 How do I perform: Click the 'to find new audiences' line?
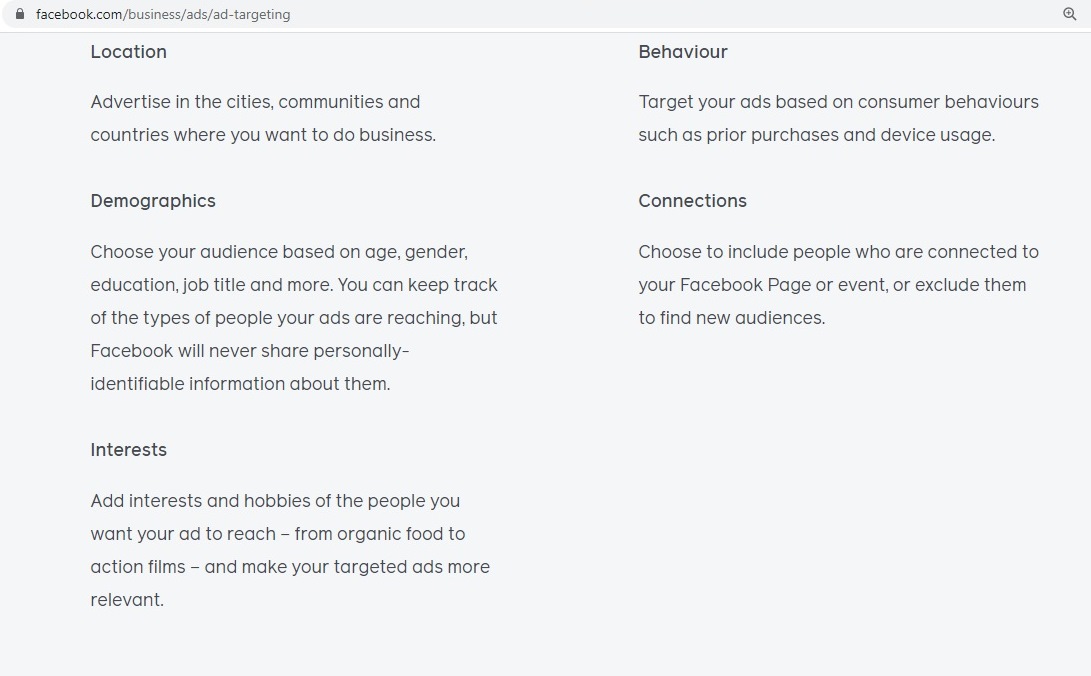732,318
